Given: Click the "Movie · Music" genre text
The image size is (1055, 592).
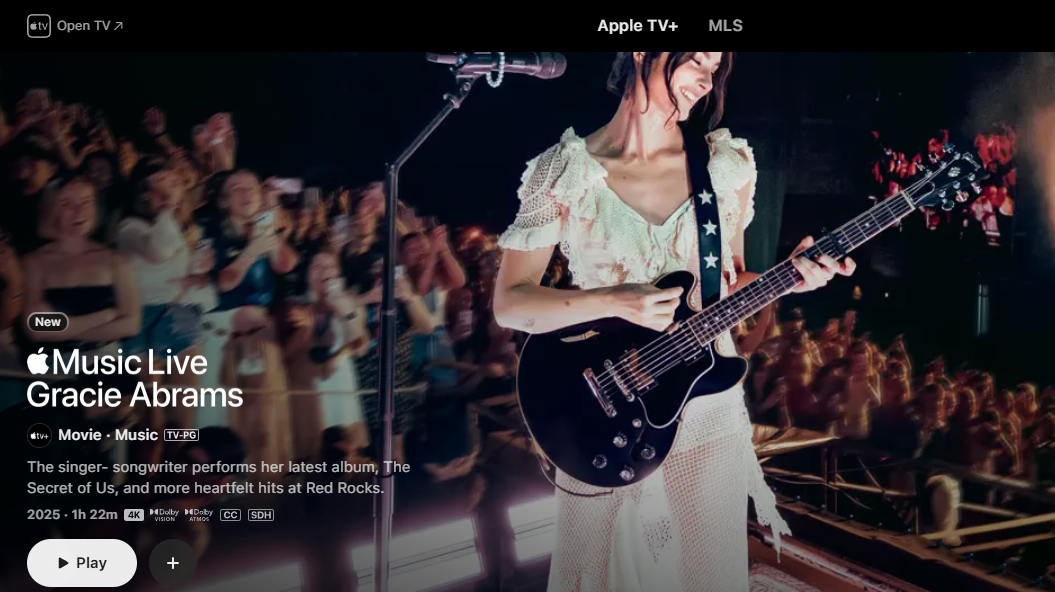Looking at the screenshot, I should click(108, 435).
